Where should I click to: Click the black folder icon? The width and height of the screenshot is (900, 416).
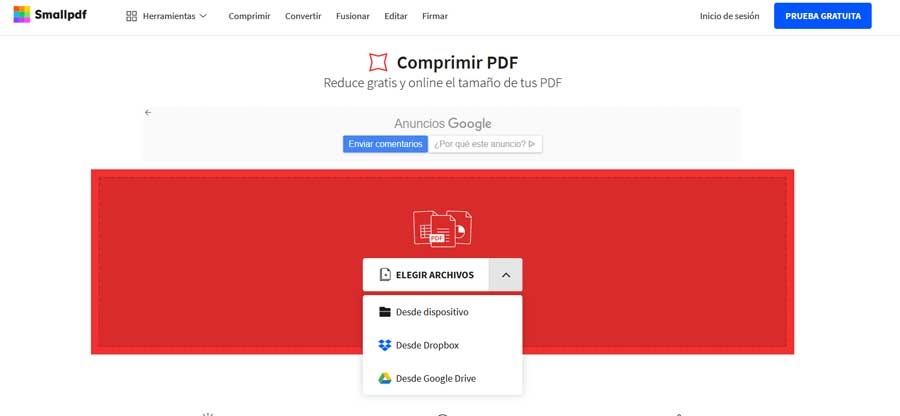point(385,312)
